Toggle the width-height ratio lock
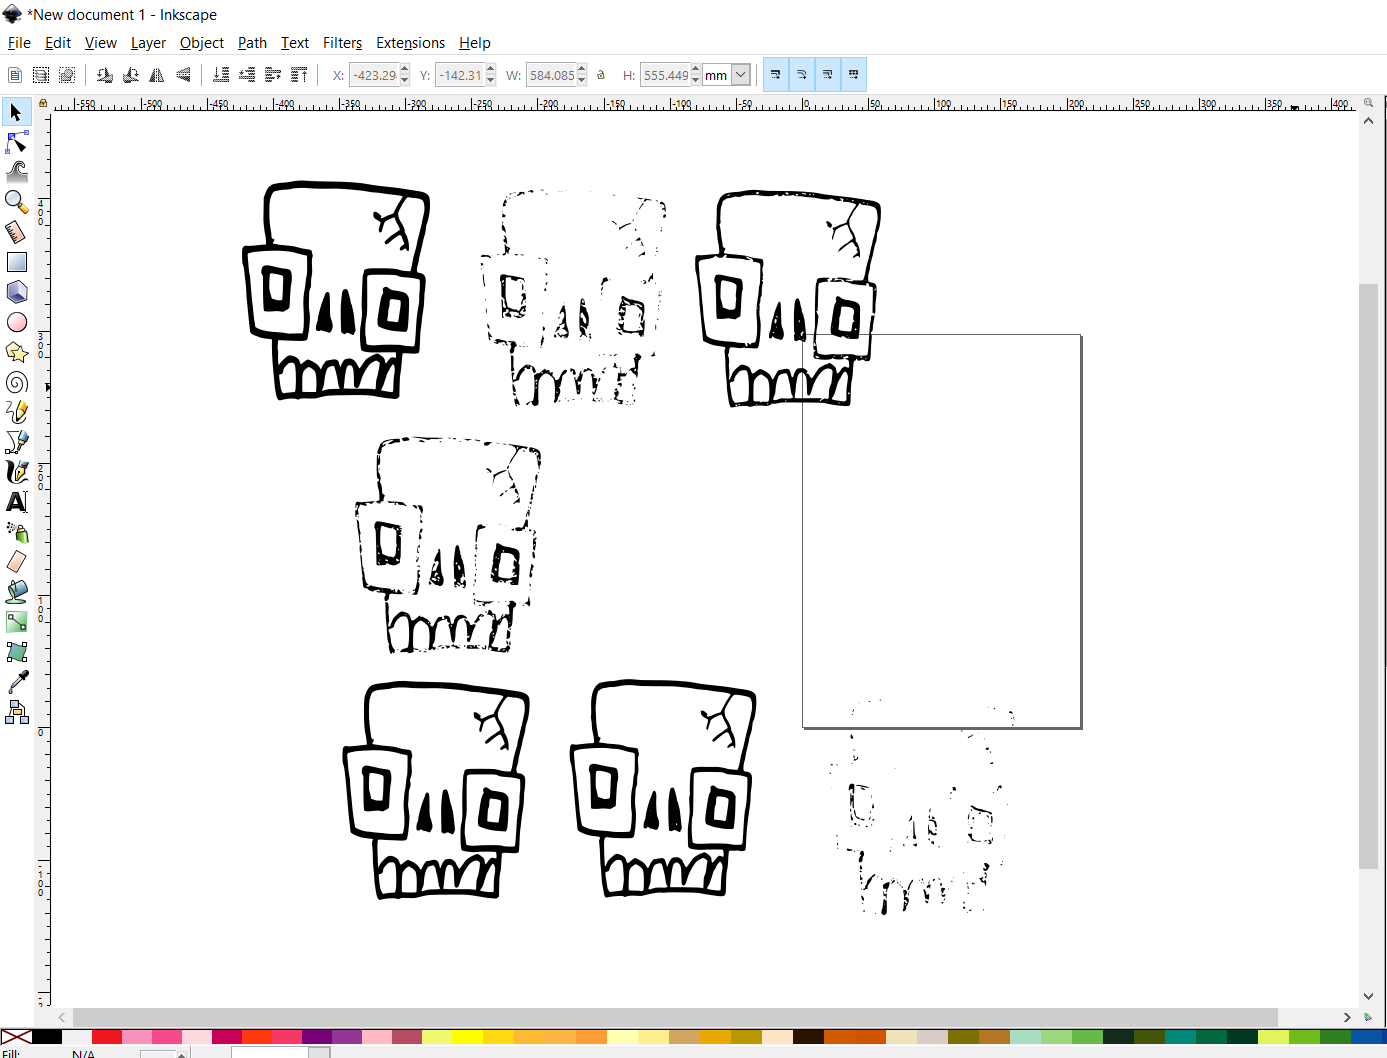The height and width of the screenshot is (1058, 1387). point(601,74)
